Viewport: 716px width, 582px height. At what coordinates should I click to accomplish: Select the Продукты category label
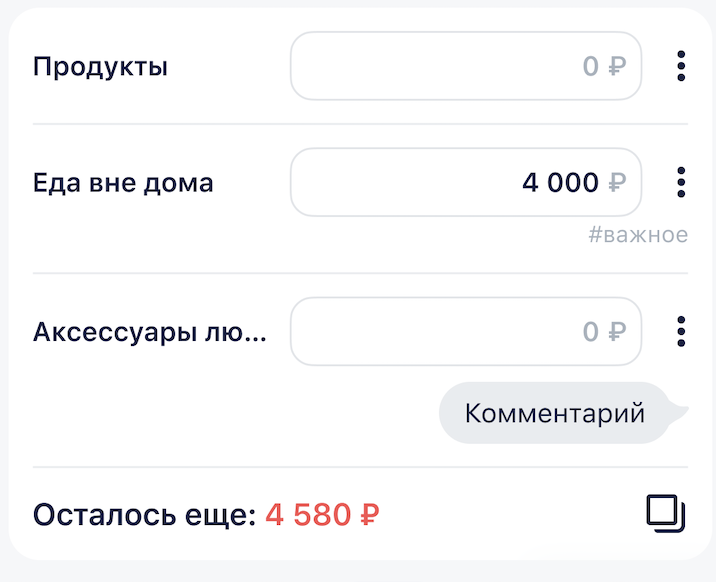point(100,67)
